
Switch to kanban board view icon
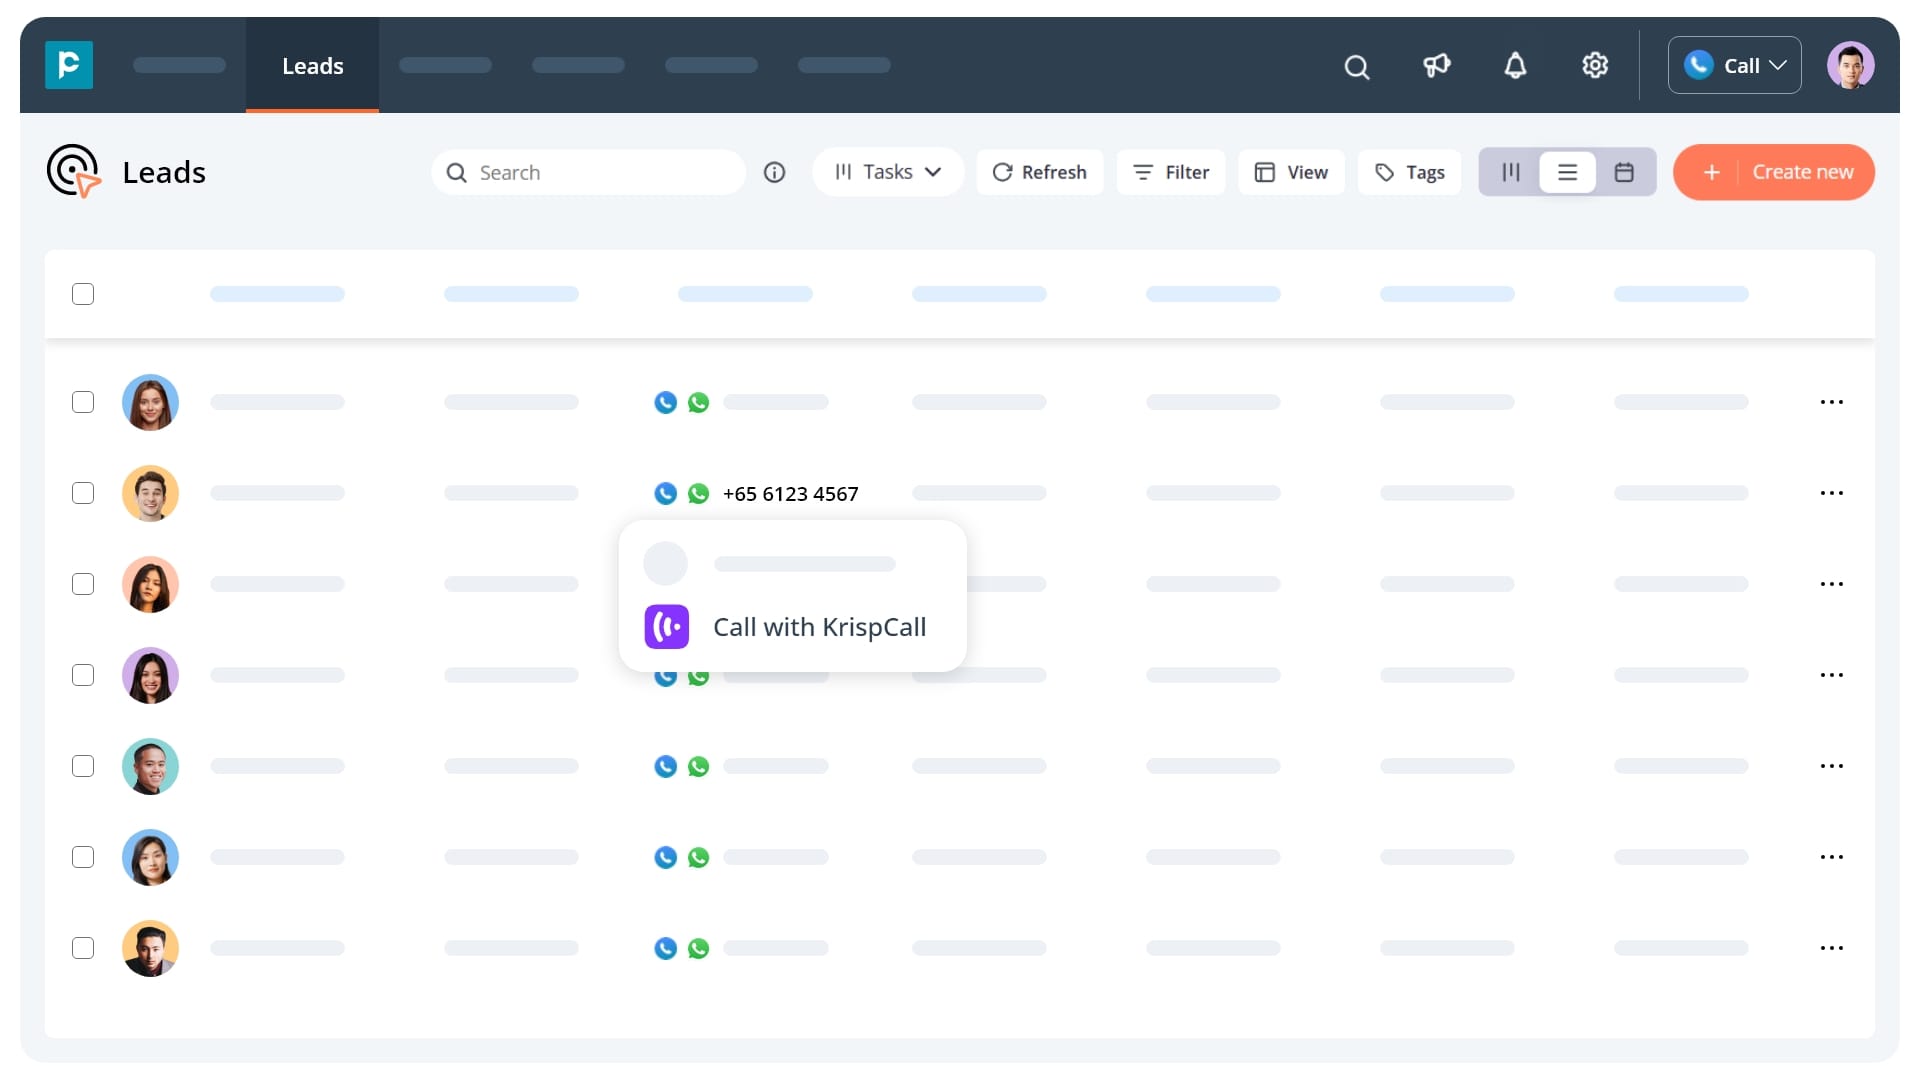click(x=1509, y=172)
